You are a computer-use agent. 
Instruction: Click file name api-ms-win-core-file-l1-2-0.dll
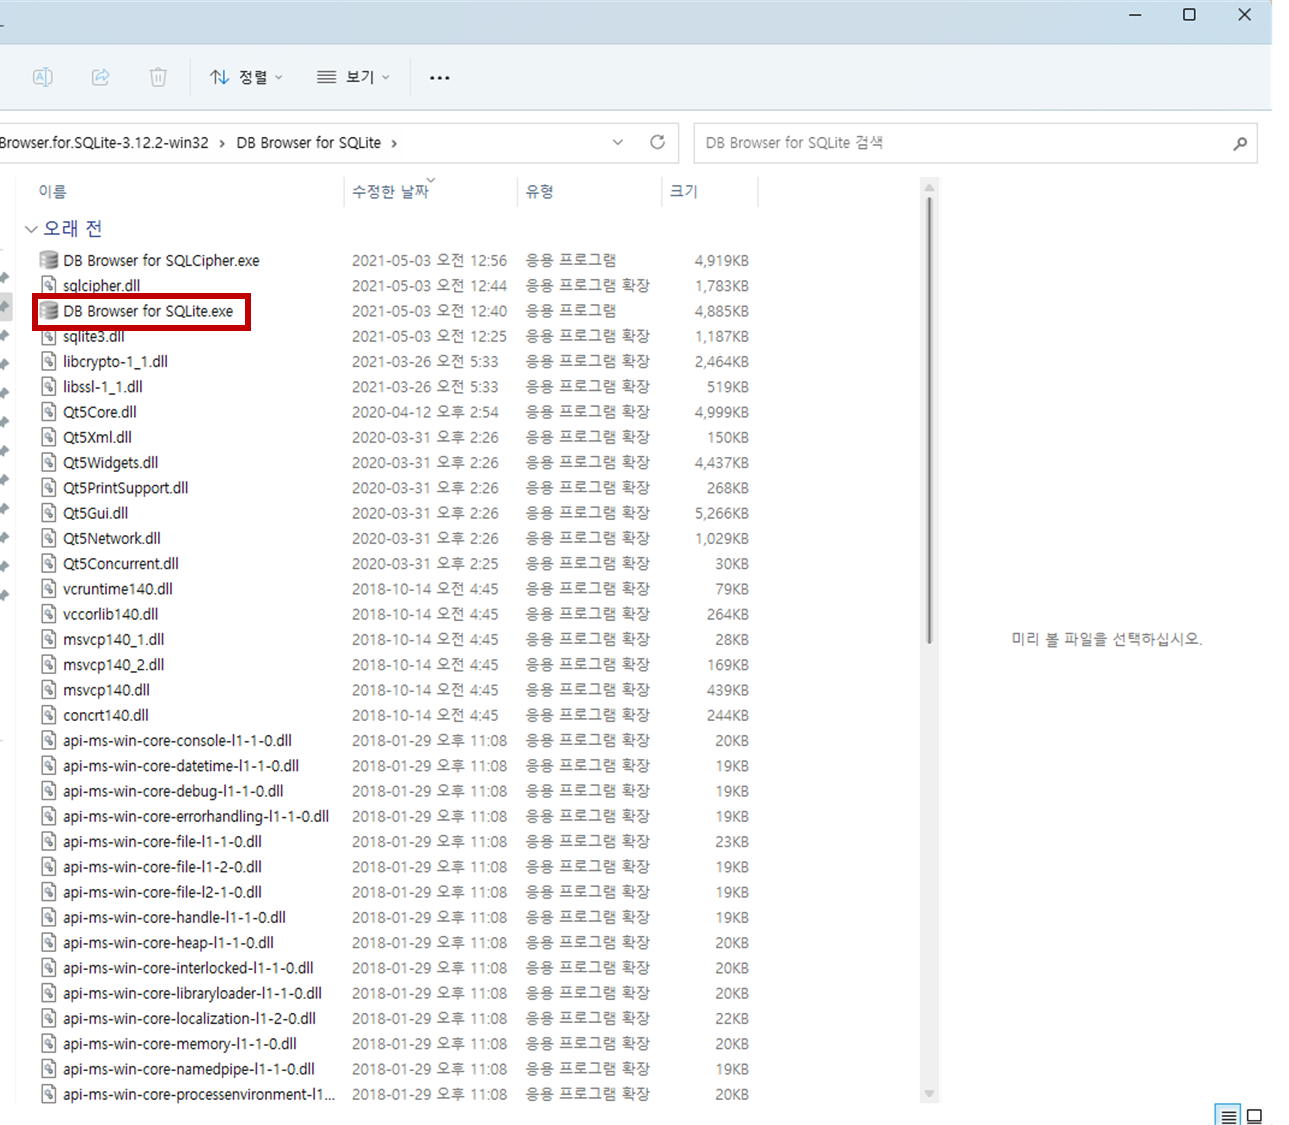click(162, 867)
